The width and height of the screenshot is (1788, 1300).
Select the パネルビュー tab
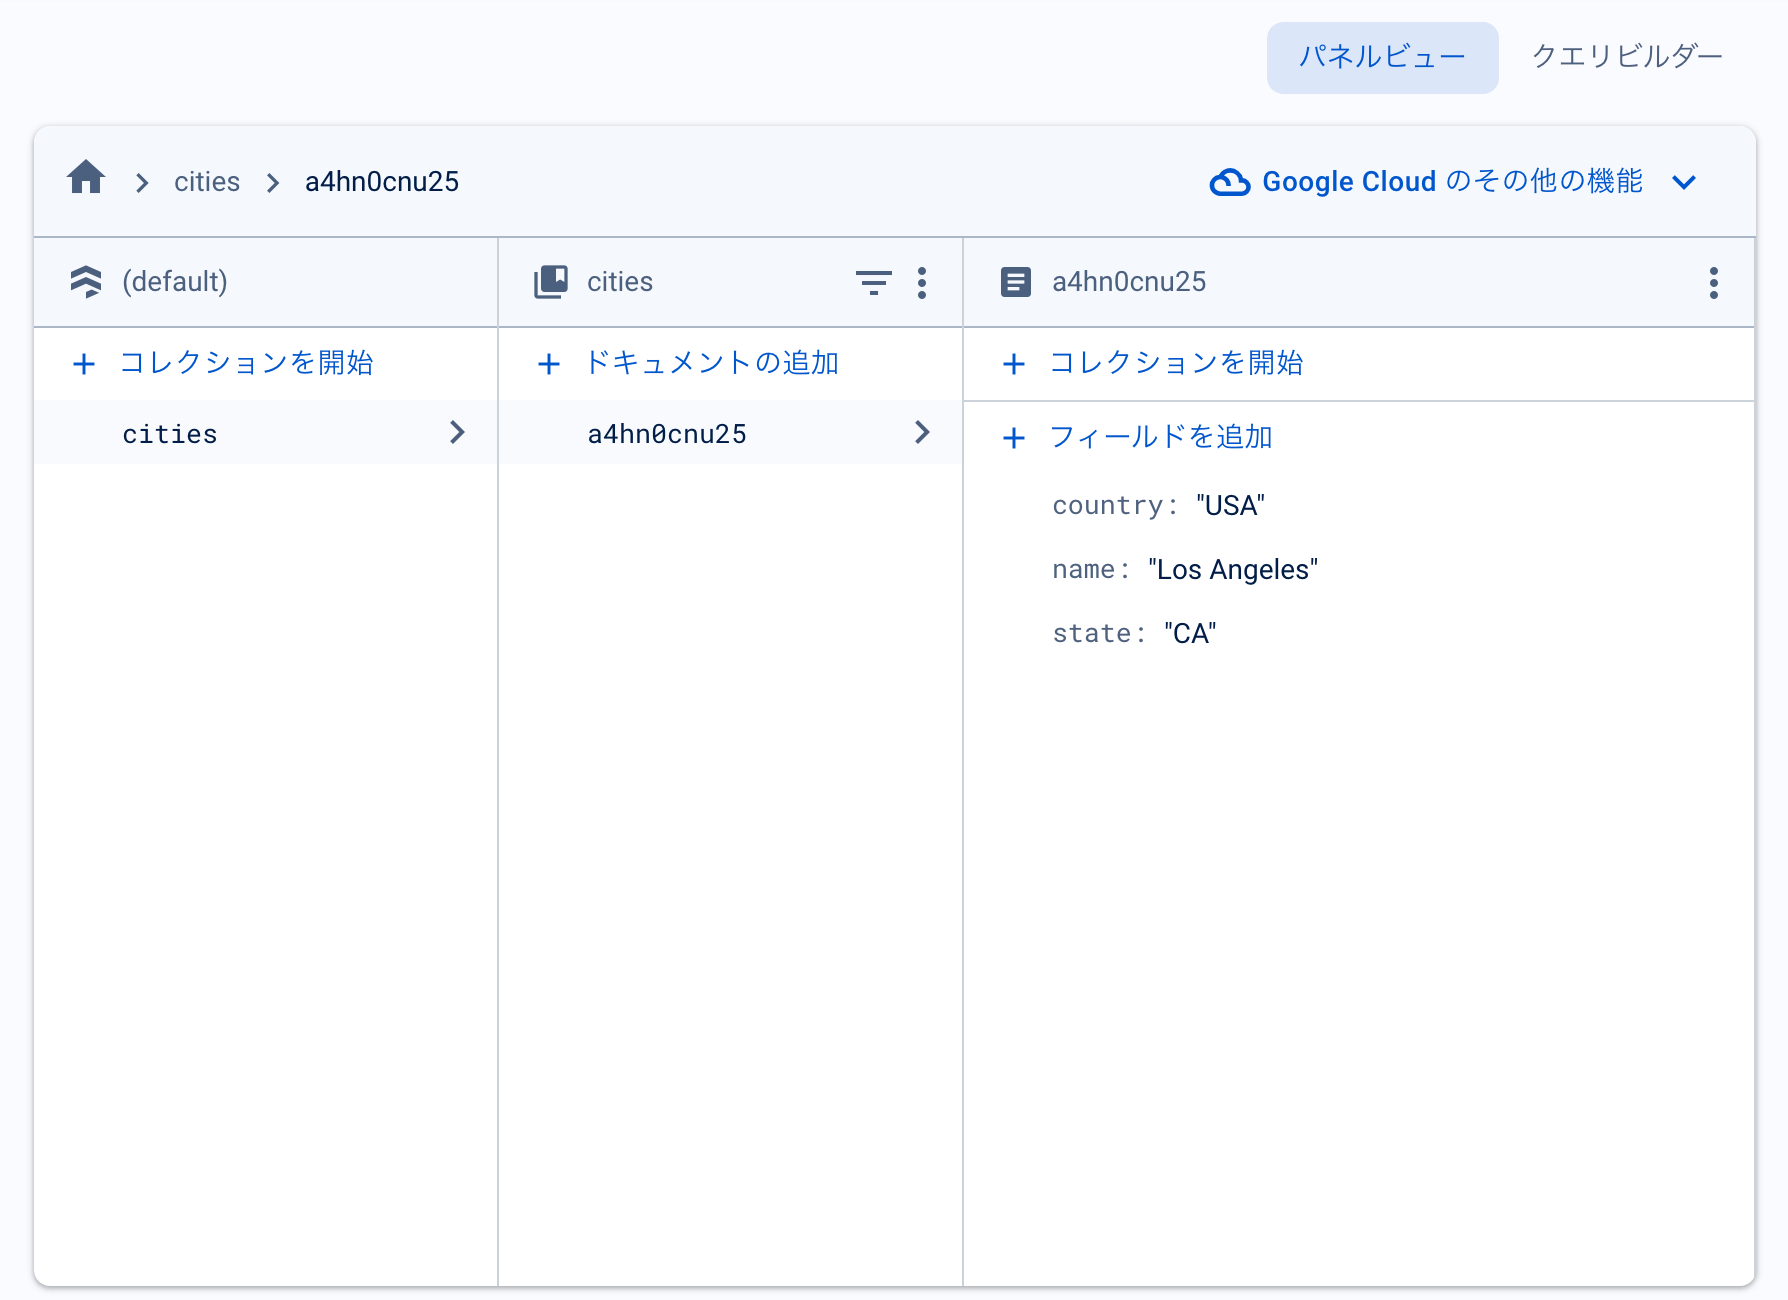(1382, 57)
